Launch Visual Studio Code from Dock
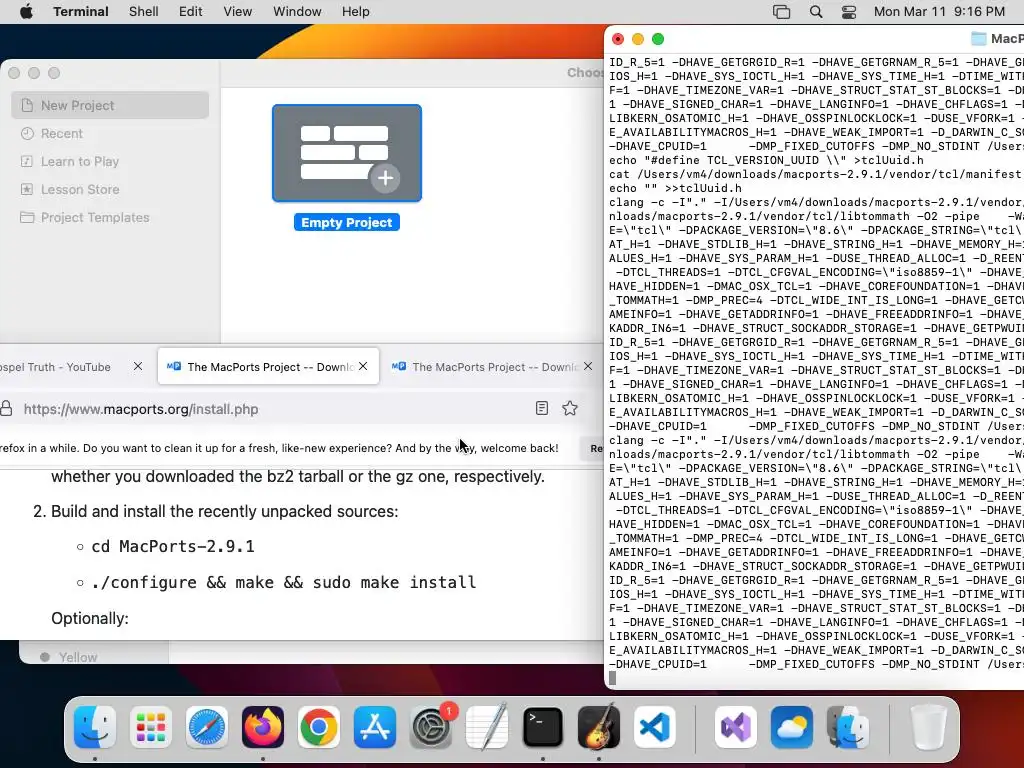Image resolution: width=1024 pixels, height=768 pixels. [x=654, y=727]
